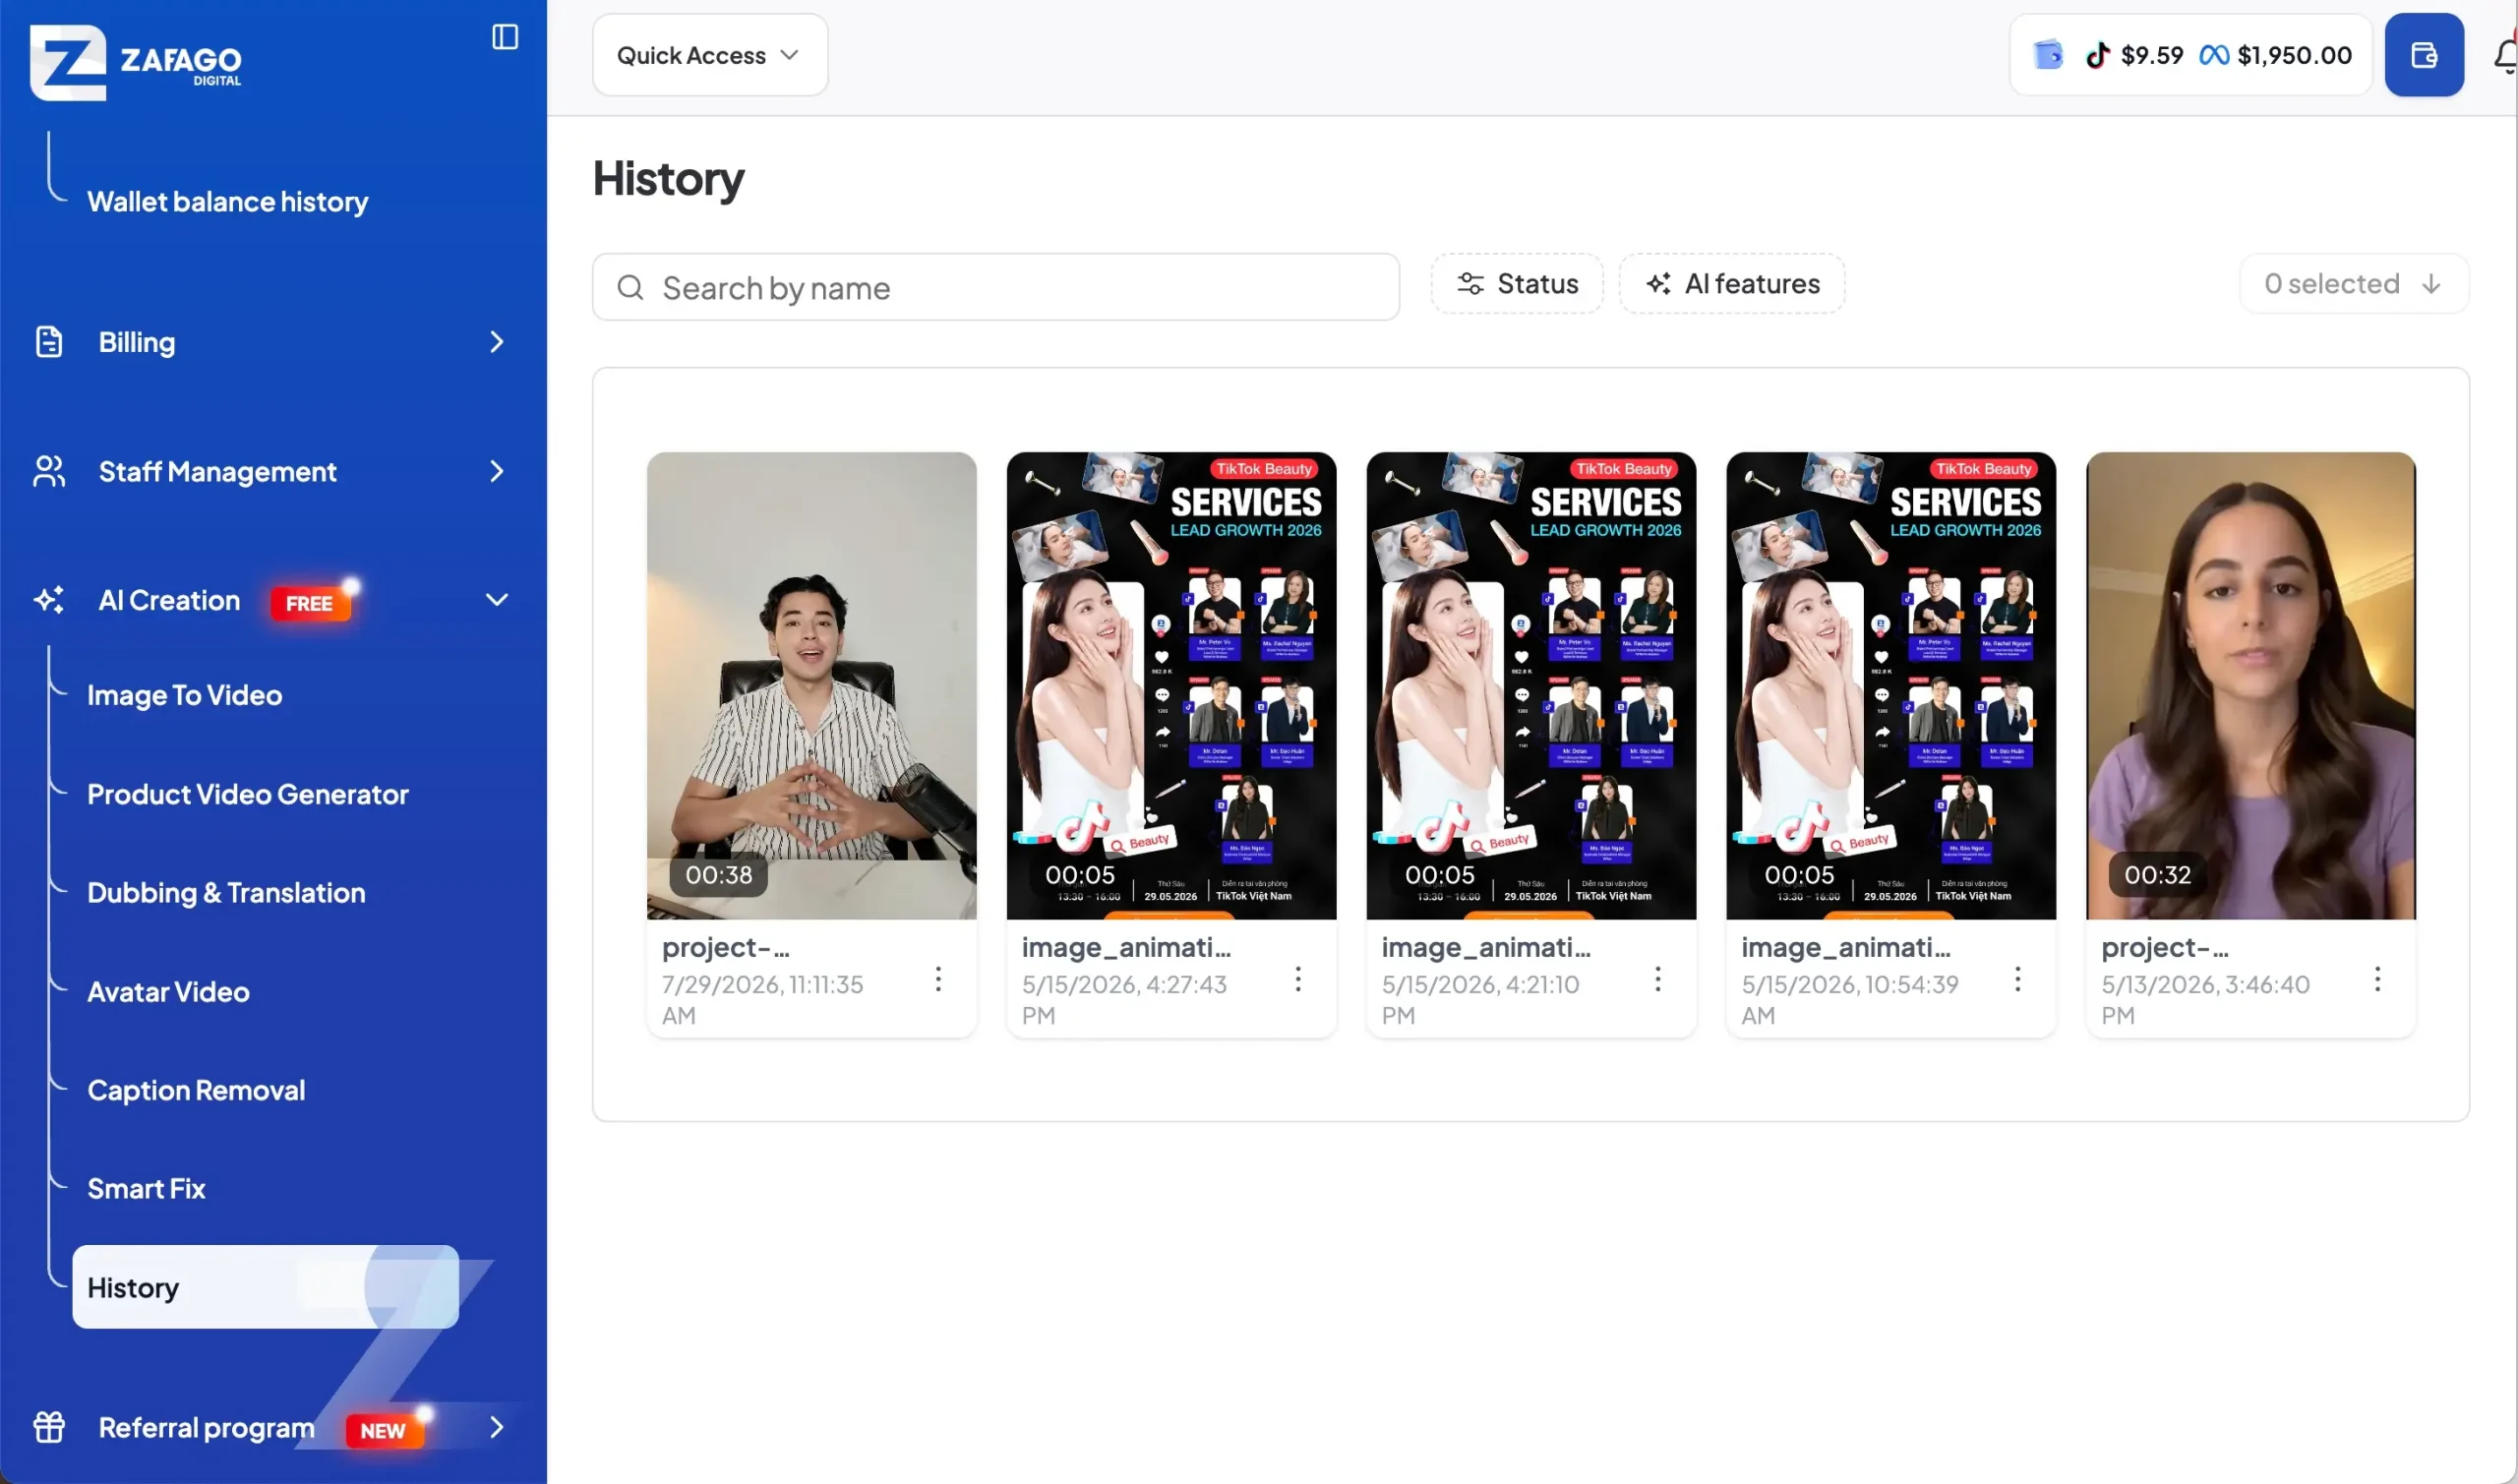Click the $9.59 TikTok balance
Image resolution: width=2518 pixels, height=1484 pixels.
click(2152, 55)
